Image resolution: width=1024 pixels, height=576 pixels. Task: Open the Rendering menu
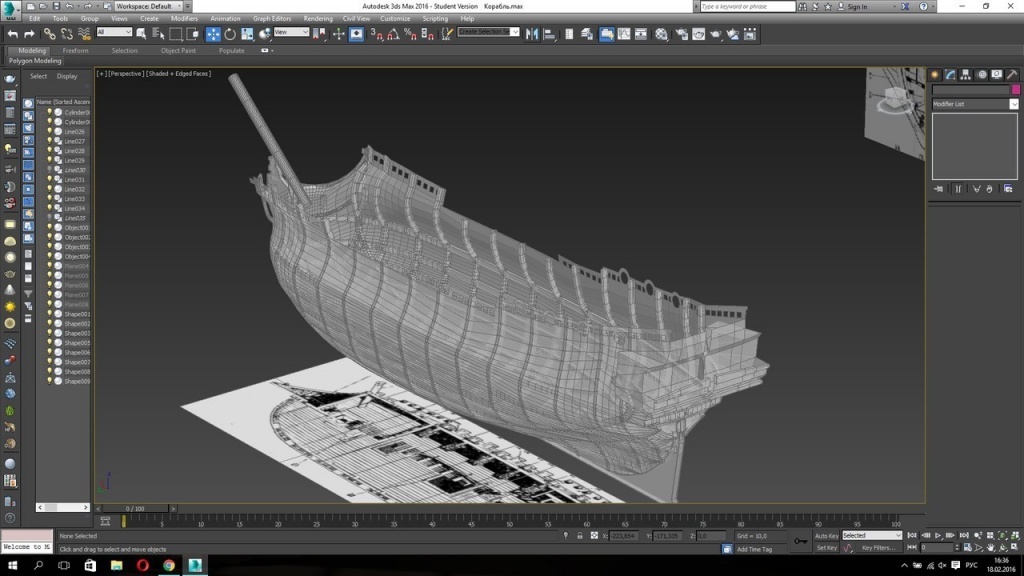318,19
